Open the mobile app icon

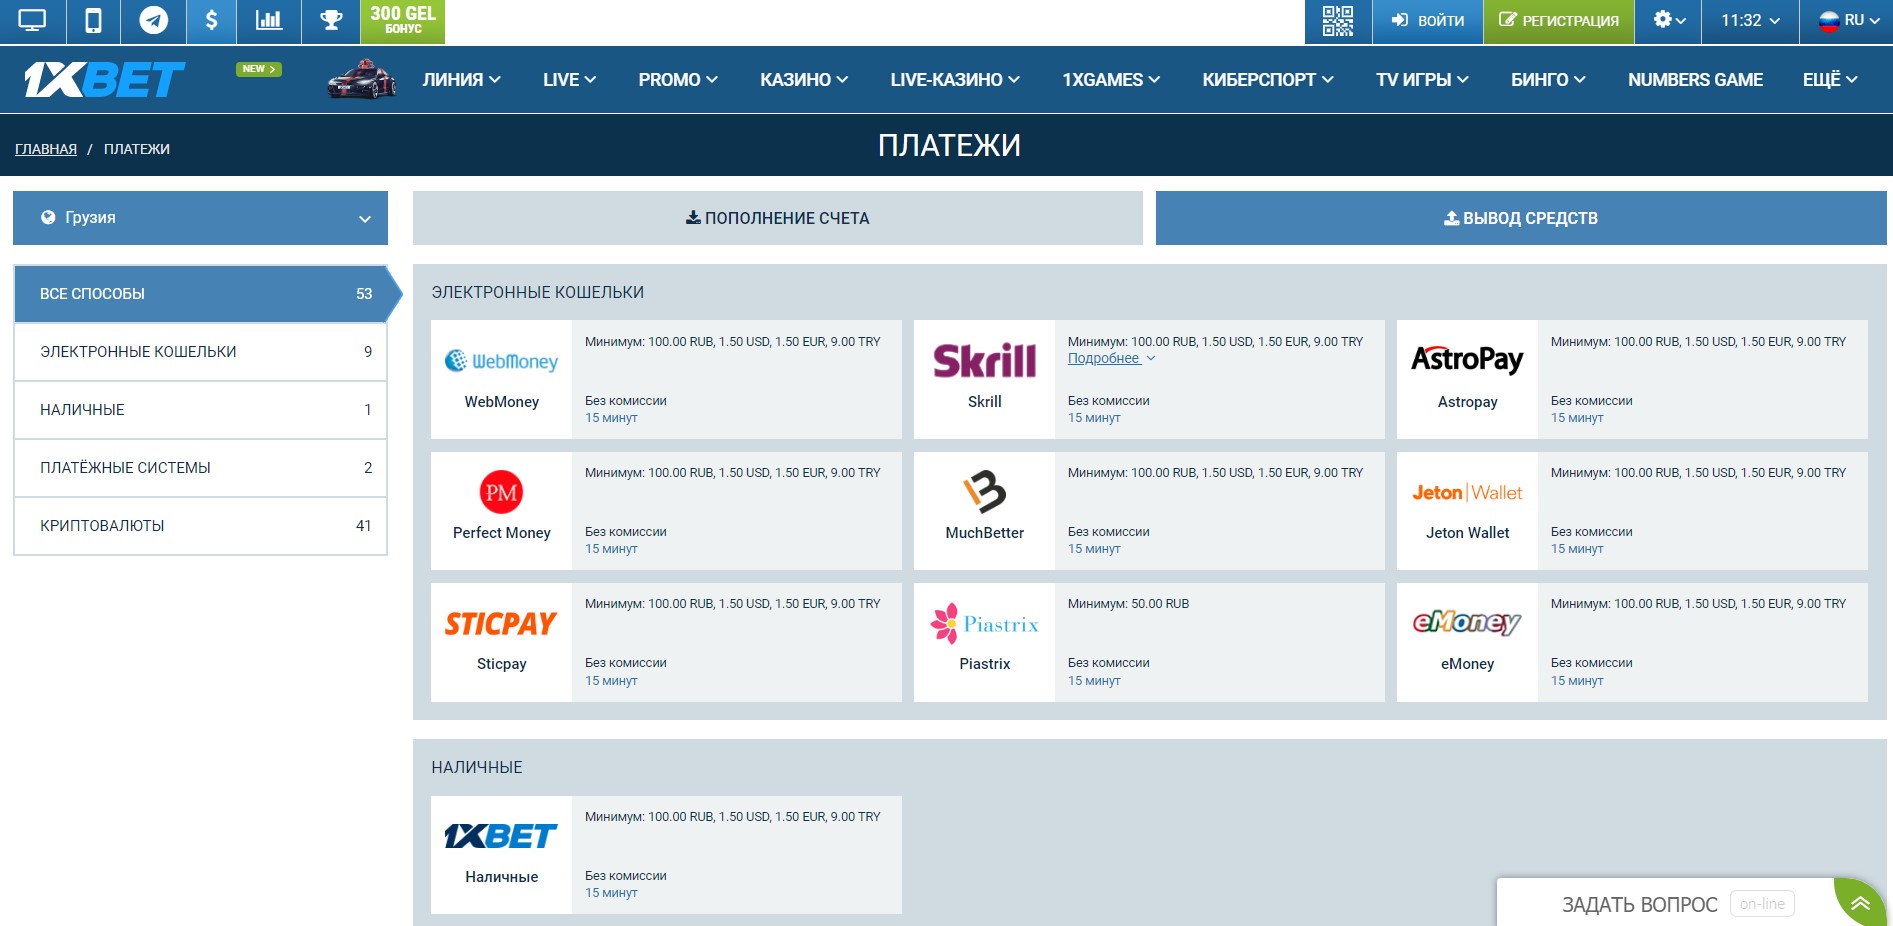pos(93,21)
